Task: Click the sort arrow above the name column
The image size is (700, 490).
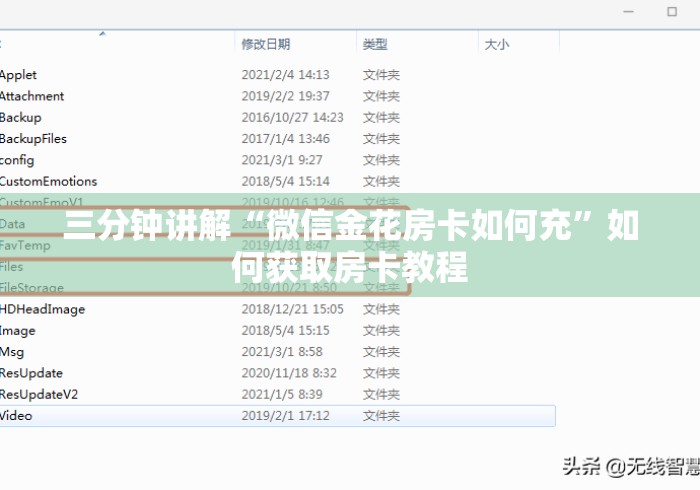Action: [103, 33]
